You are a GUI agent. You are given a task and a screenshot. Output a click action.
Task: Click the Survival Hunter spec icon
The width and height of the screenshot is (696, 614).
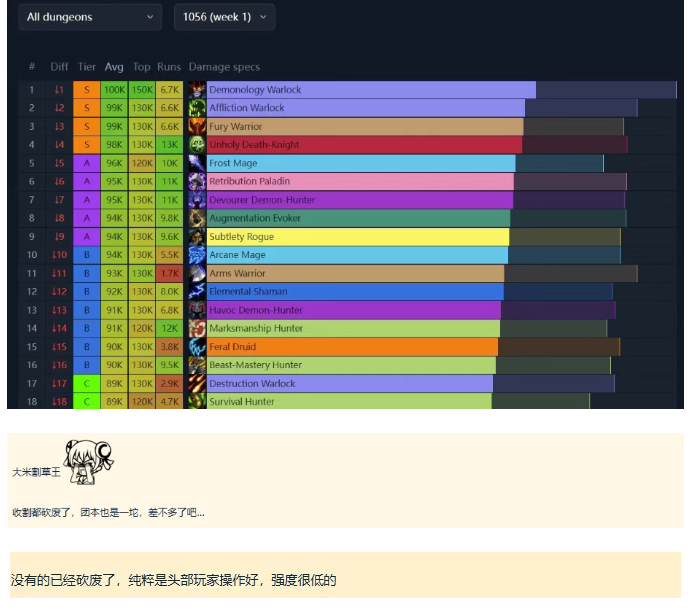[x=197, y=401]
